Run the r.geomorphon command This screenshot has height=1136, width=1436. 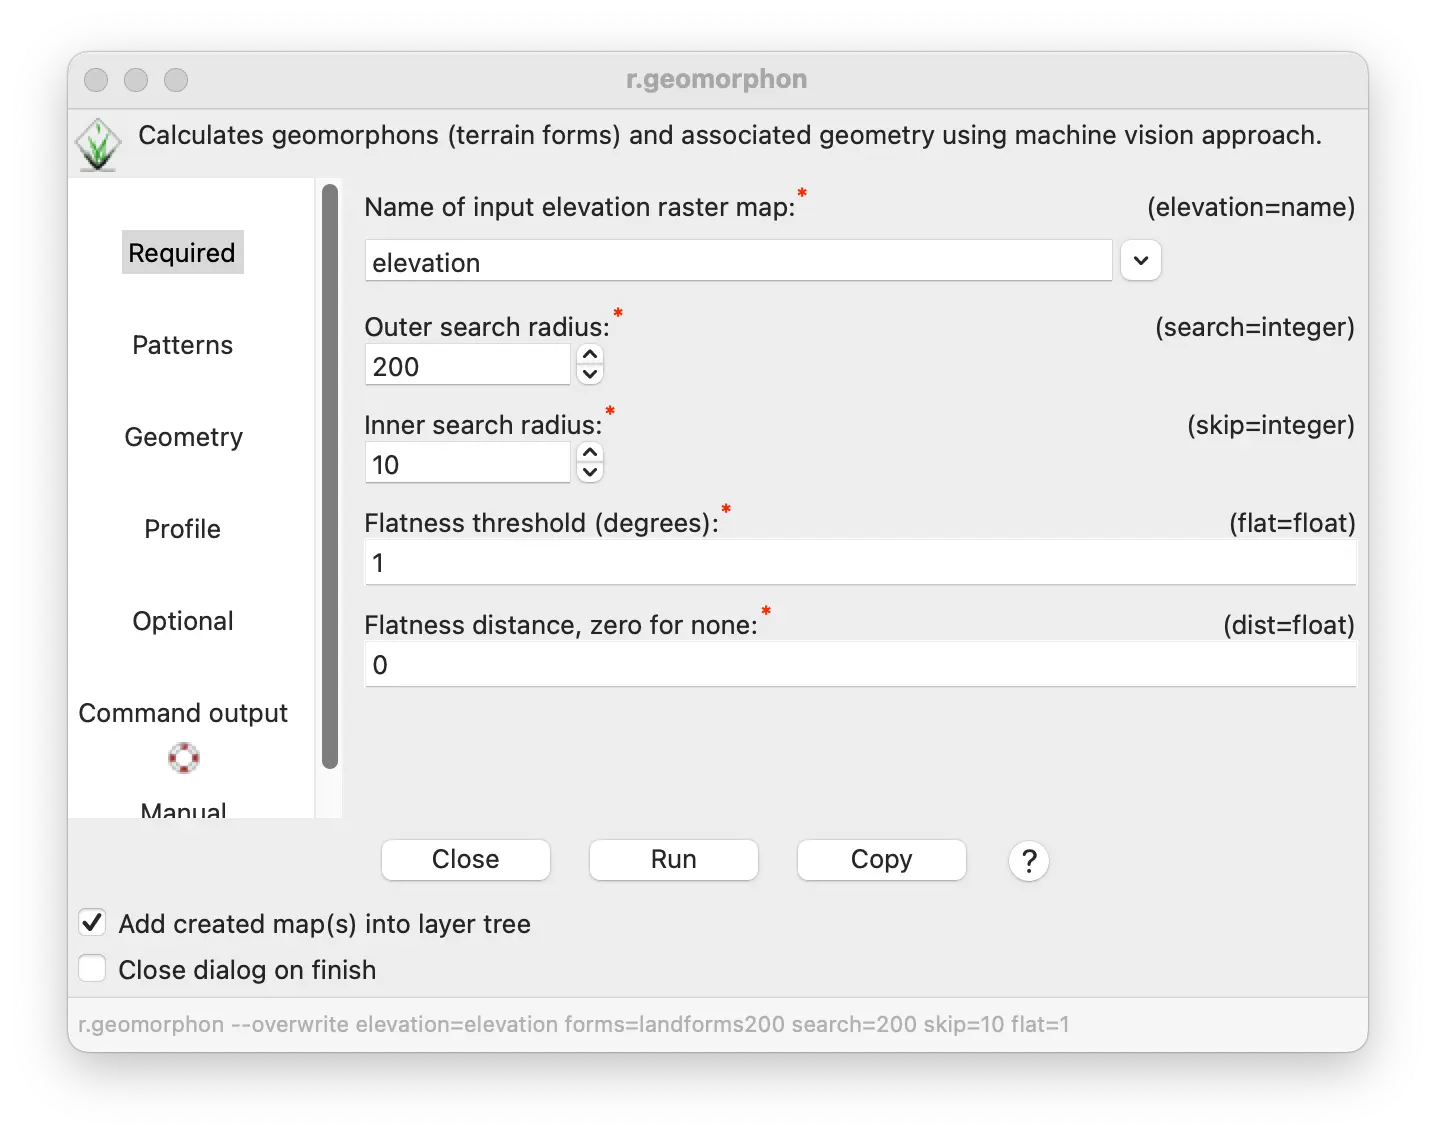(x=674, y=860)
